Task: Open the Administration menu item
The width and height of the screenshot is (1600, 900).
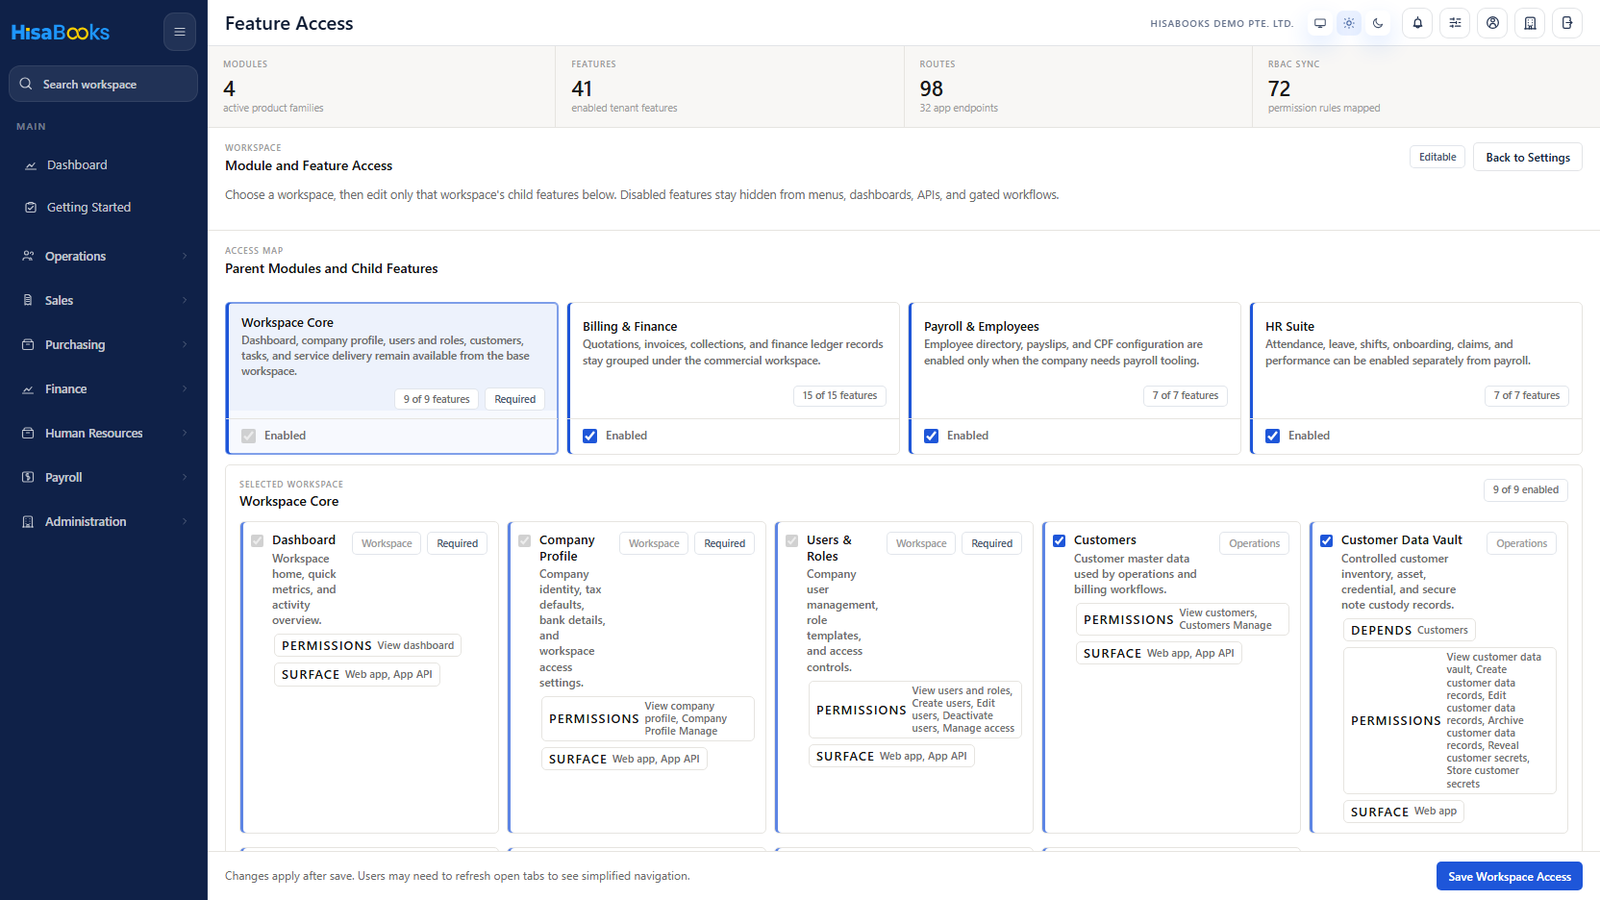Action: click(104, 521)
